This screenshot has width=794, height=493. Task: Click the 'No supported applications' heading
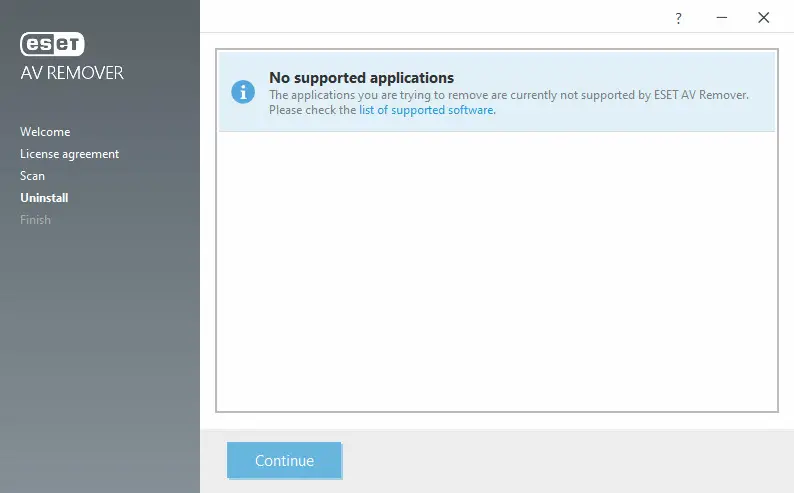(x=362, y=77)
